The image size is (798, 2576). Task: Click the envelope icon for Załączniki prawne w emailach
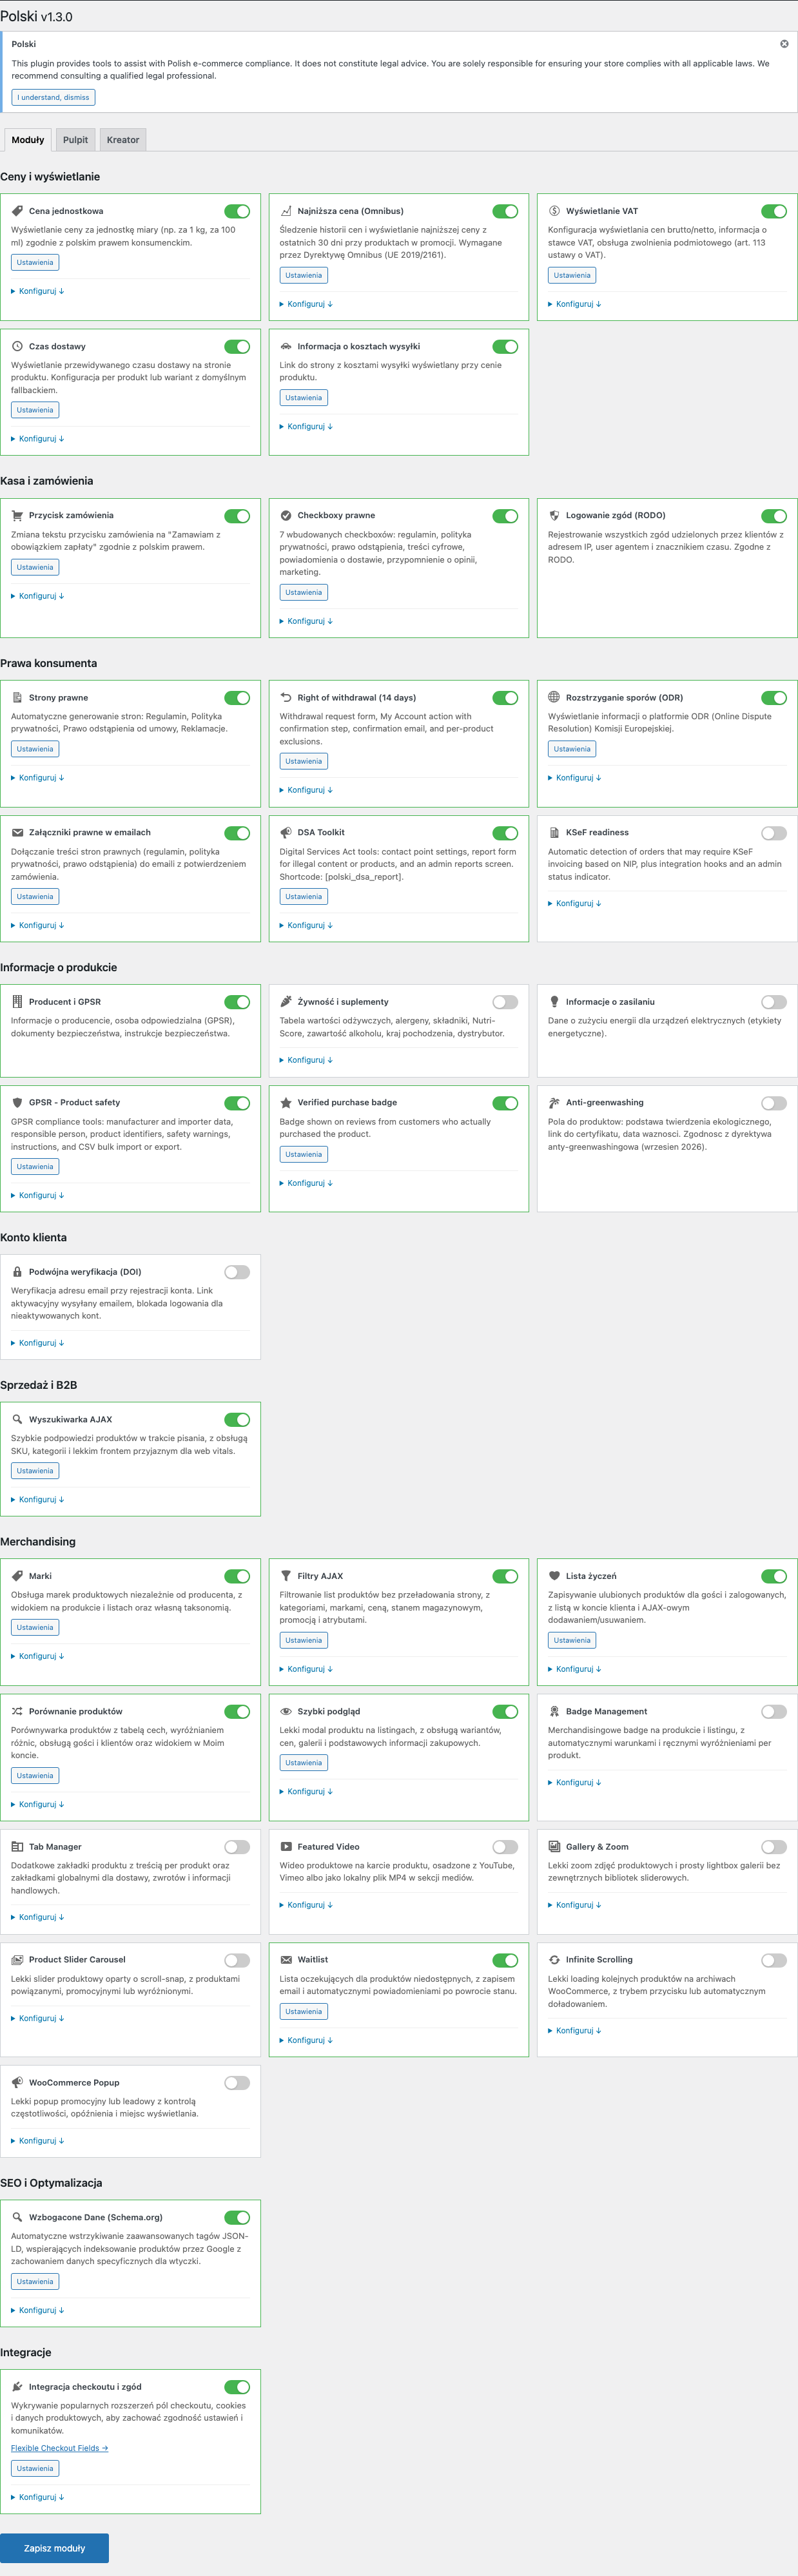click(17, 832)
